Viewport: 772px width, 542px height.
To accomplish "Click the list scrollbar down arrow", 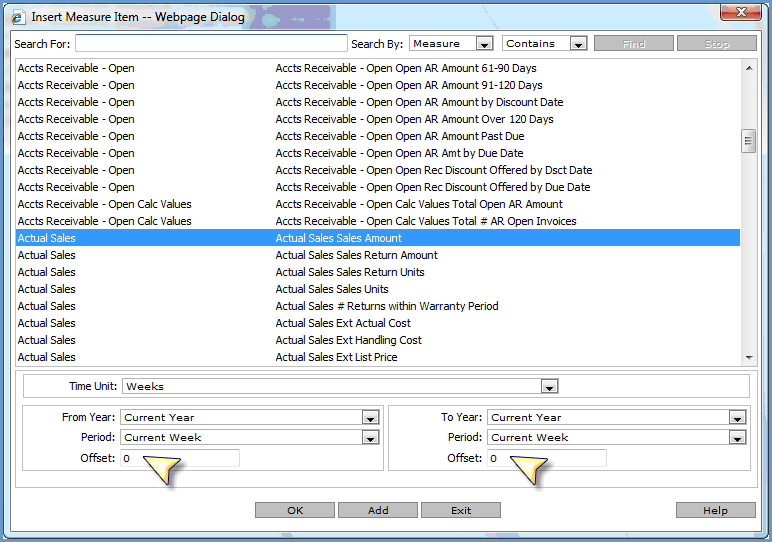I will [748, 357].
